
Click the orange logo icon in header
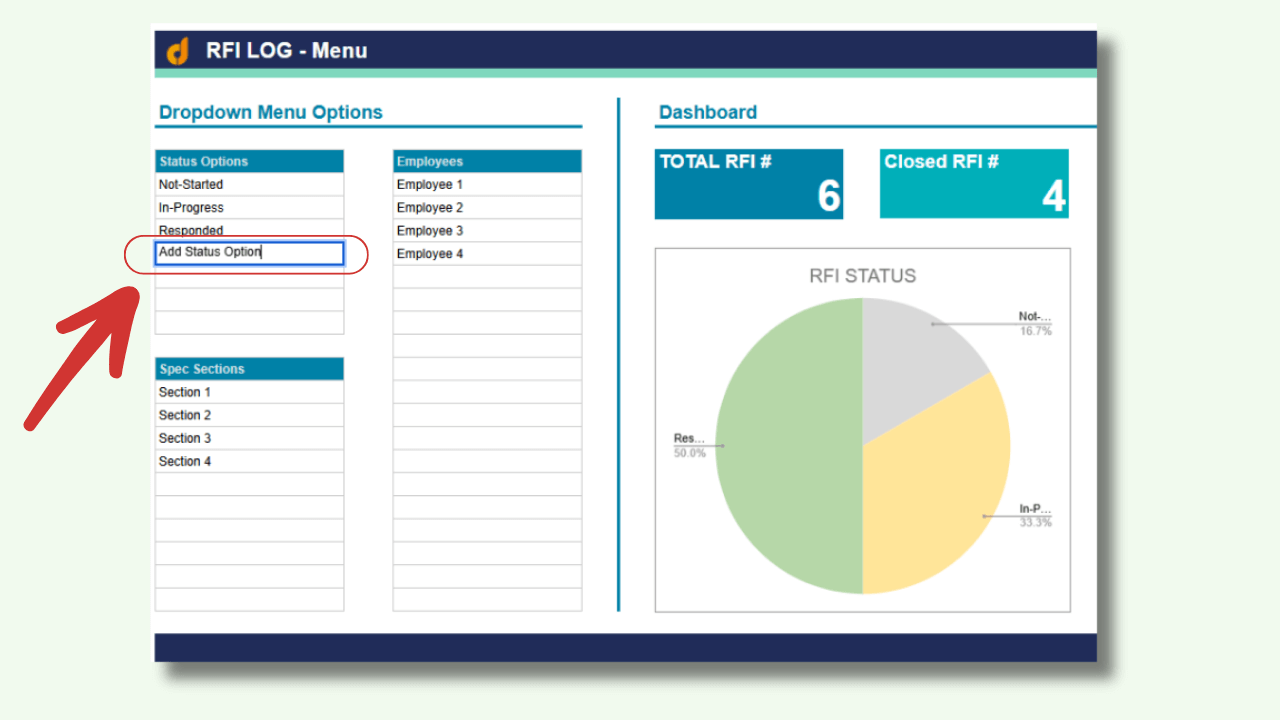click(178, 50)
